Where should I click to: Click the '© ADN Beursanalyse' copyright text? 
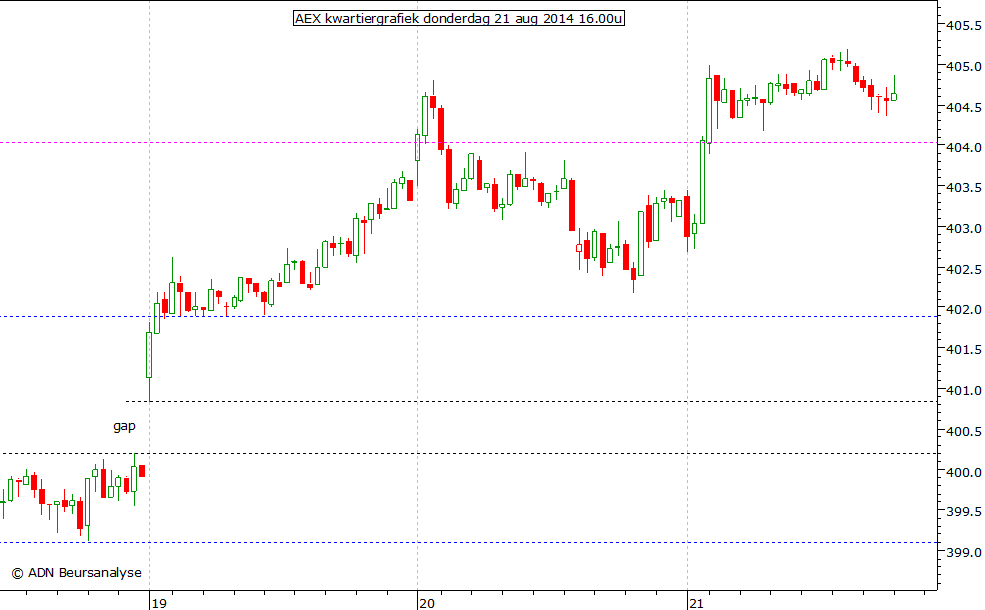tap(77, 572)
